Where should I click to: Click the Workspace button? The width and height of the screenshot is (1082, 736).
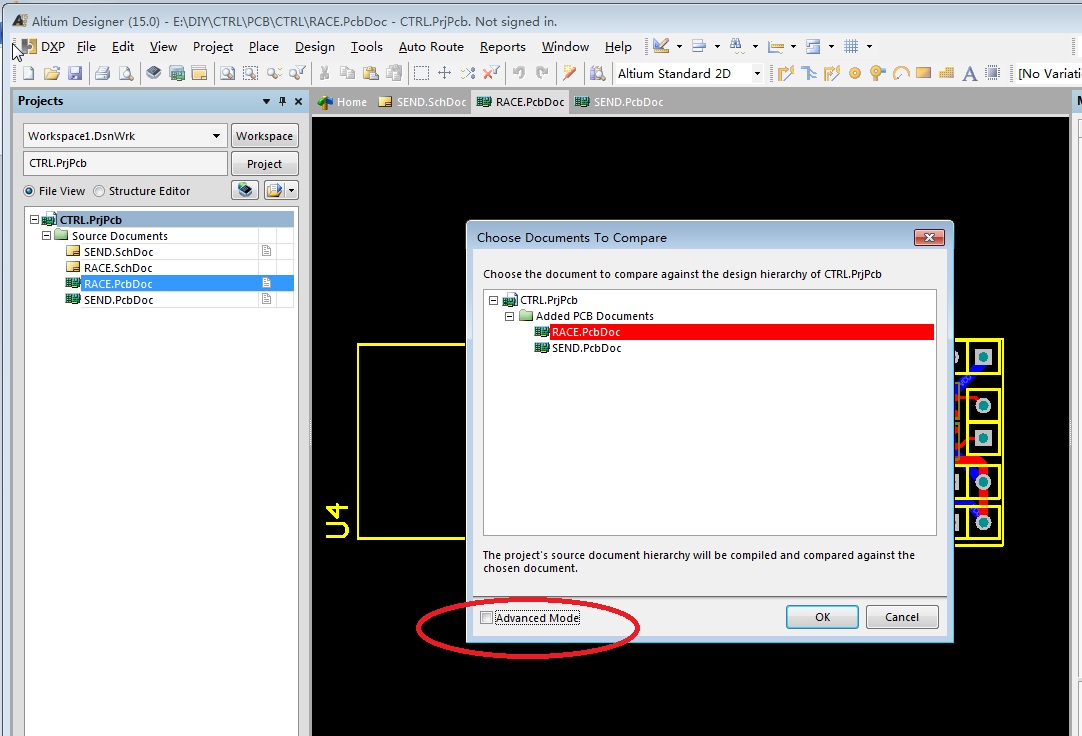coord(264,136)
